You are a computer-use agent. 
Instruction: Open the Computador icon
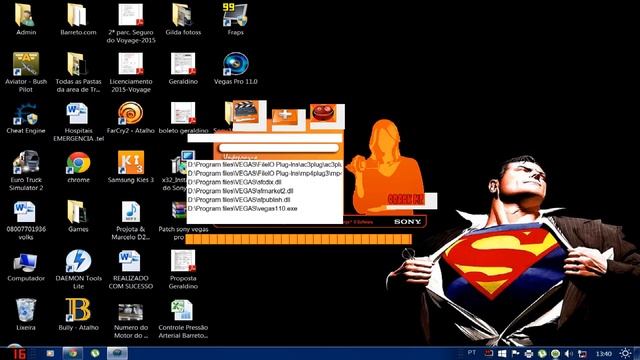click(x=26, y=266)
